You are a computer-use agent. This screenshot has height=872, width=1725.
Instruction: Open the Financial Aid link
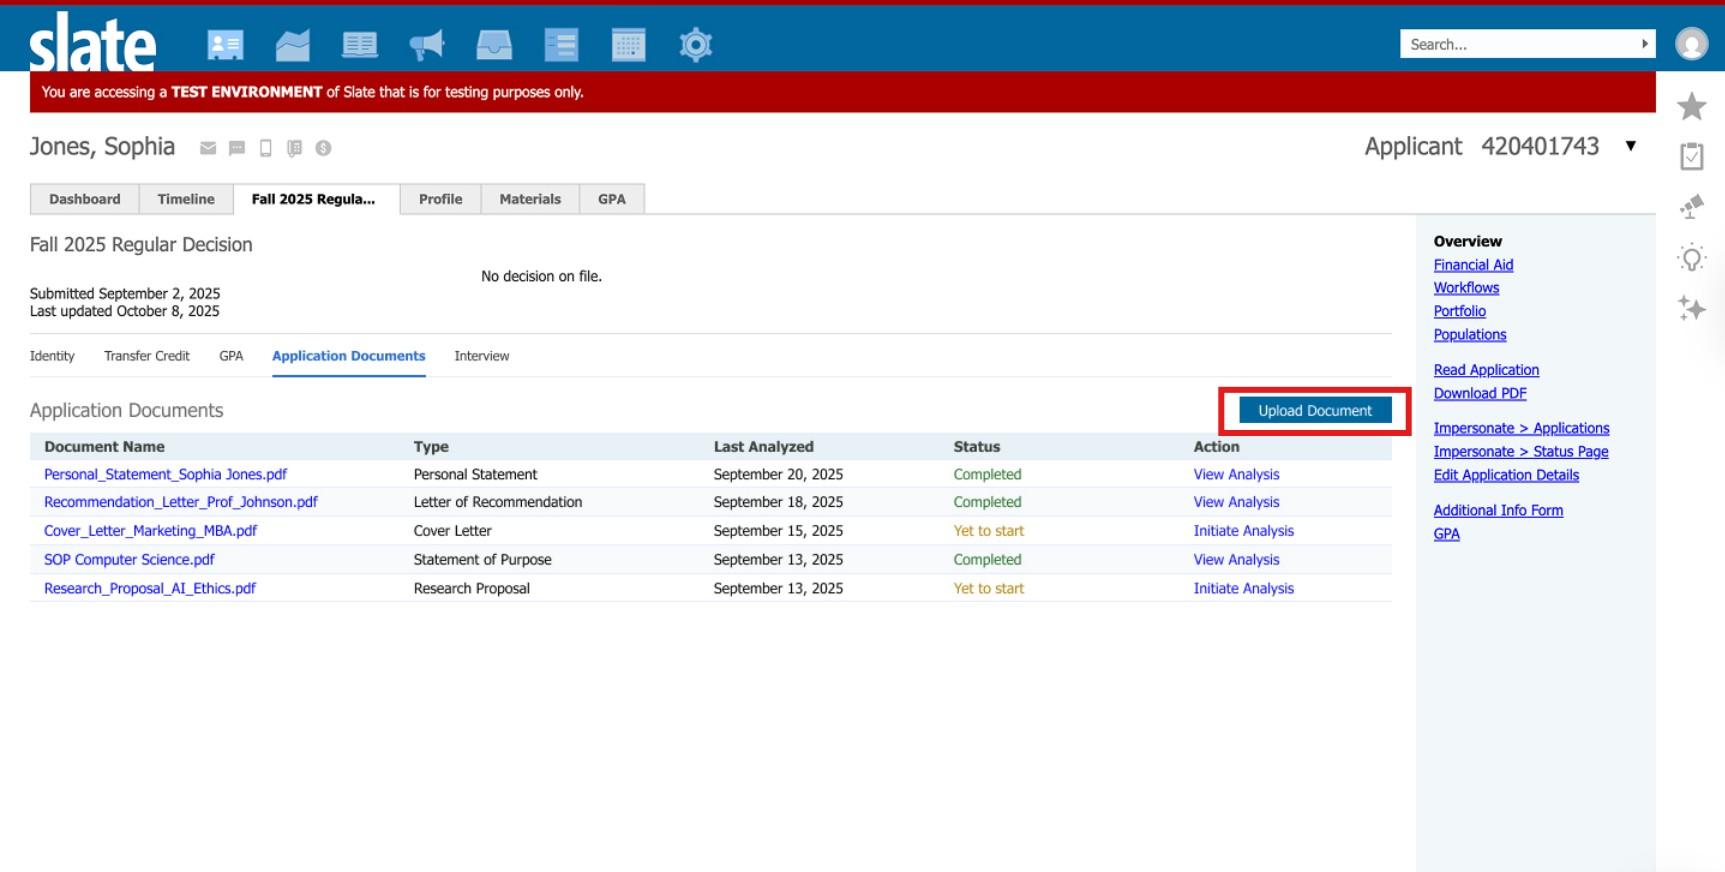1473,265
